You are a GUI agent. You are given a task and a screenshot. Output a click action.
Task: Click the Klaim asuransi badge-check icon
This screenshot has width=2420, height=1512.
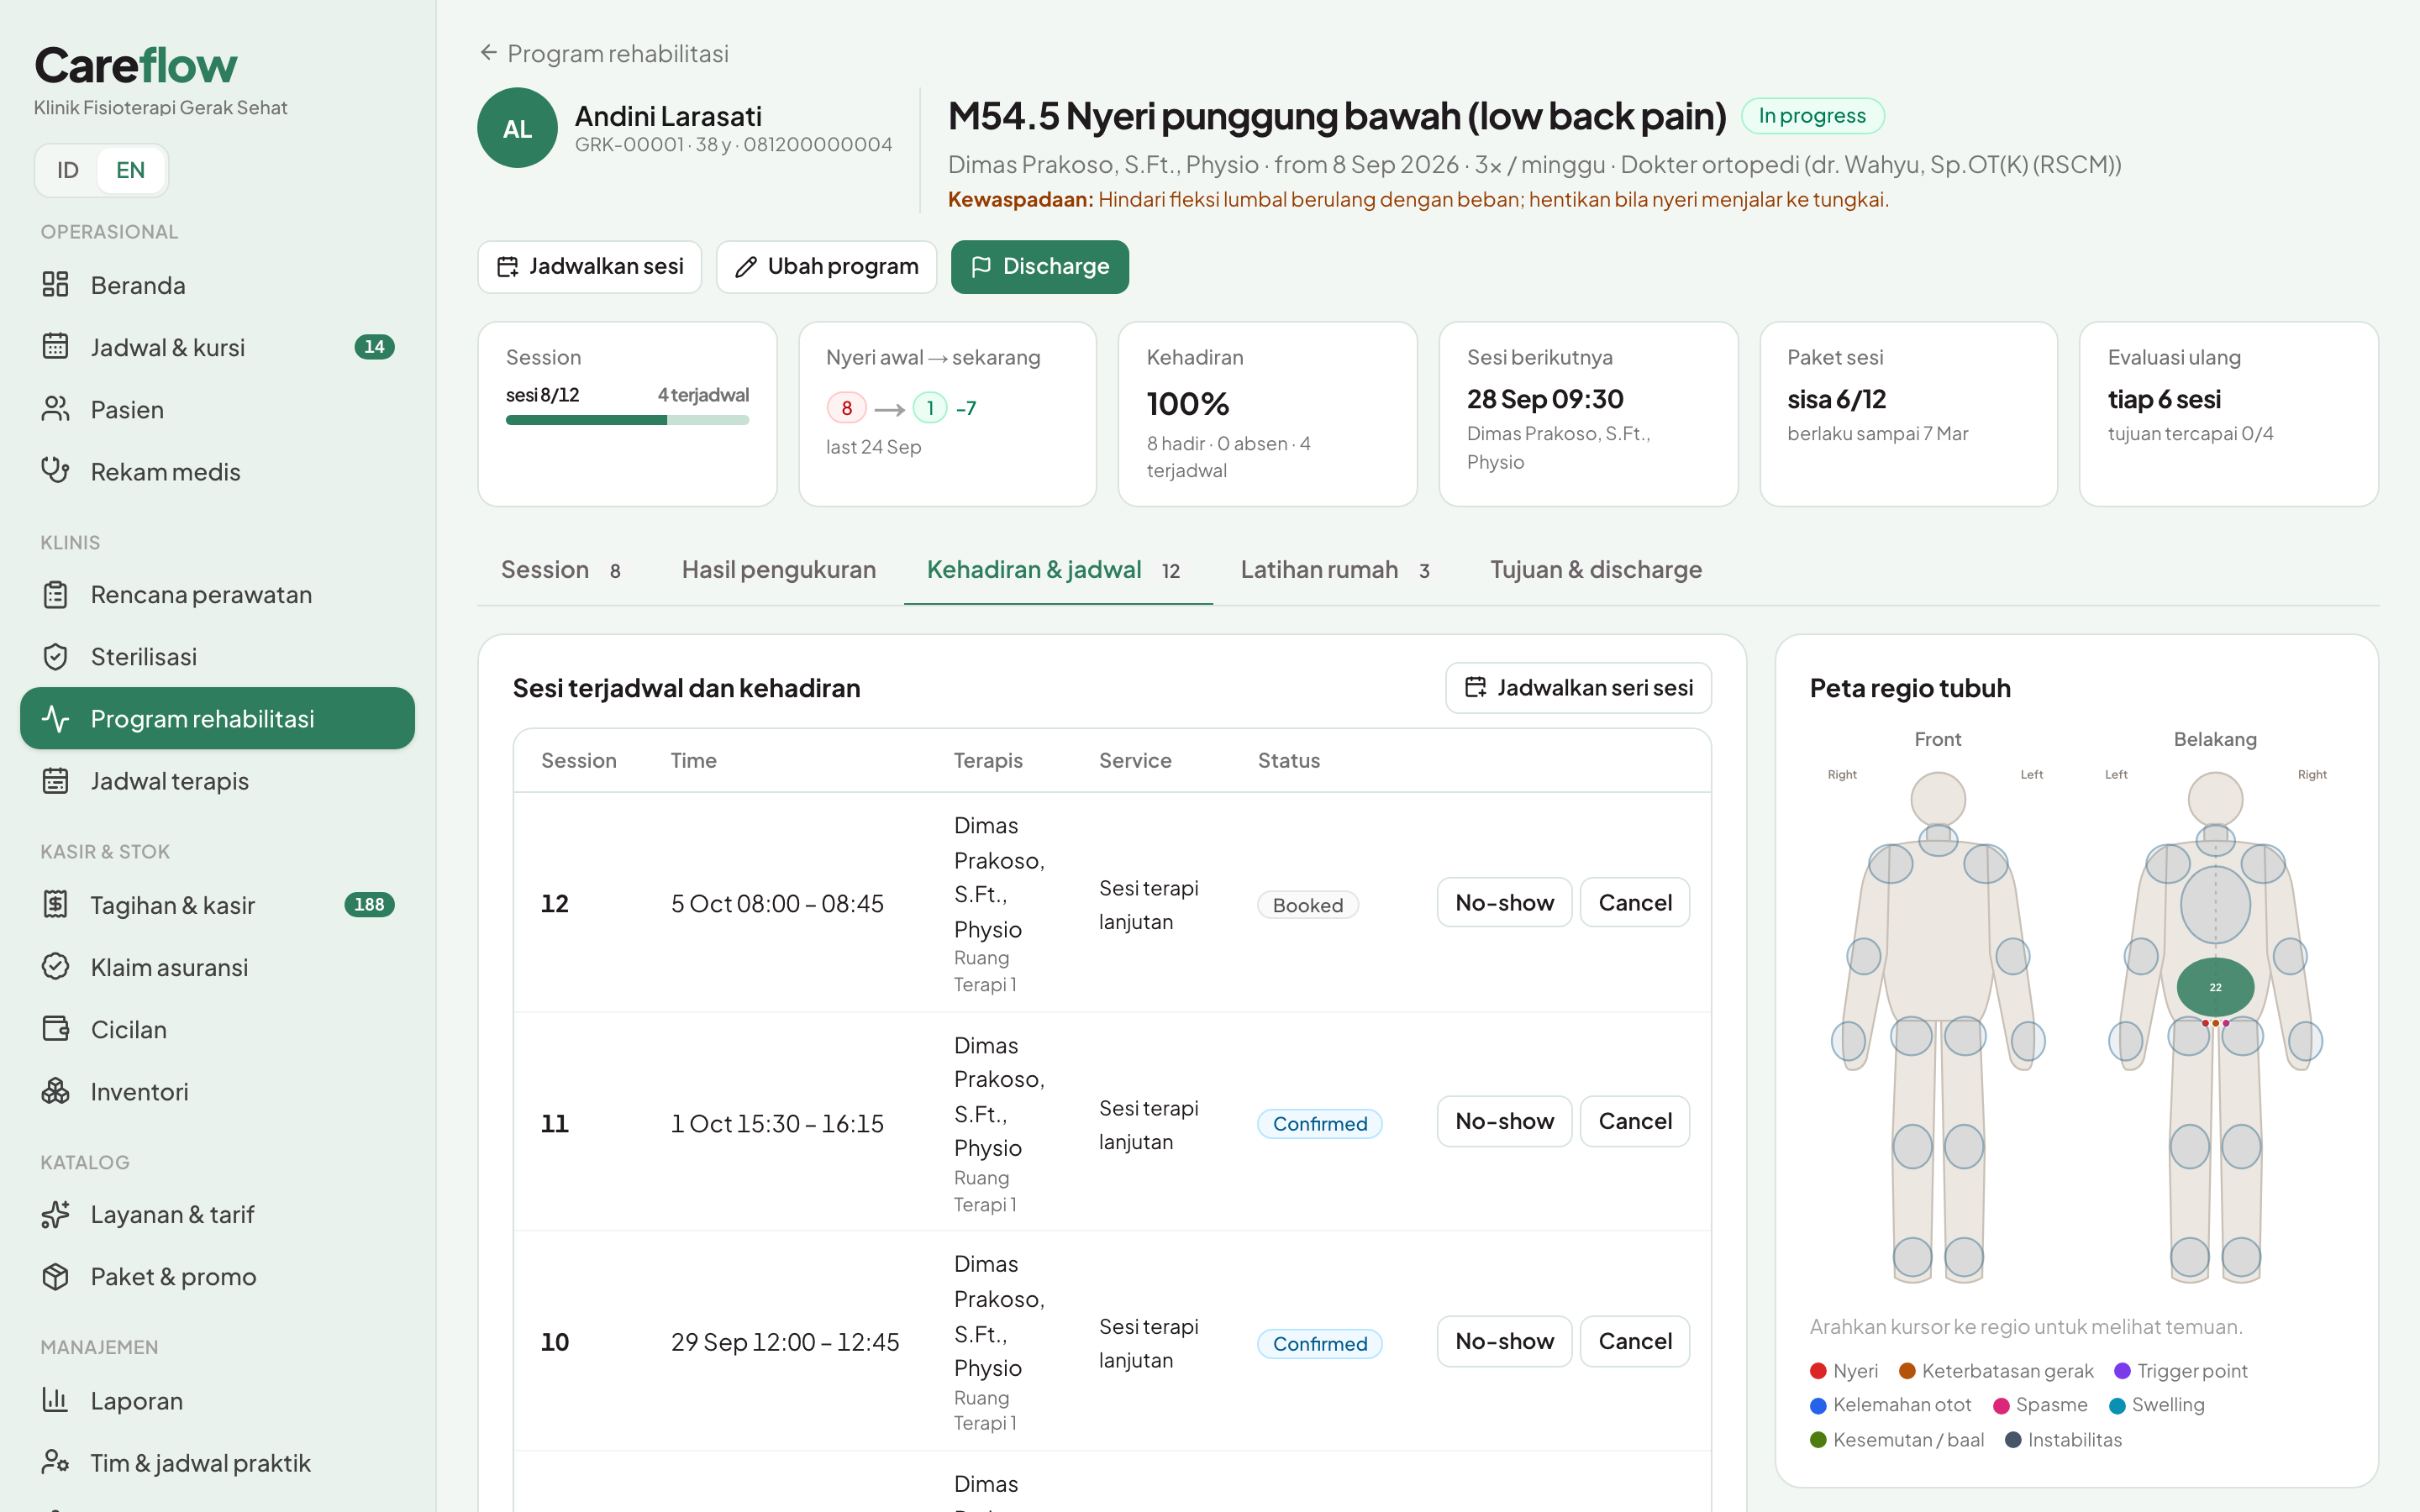55,967
